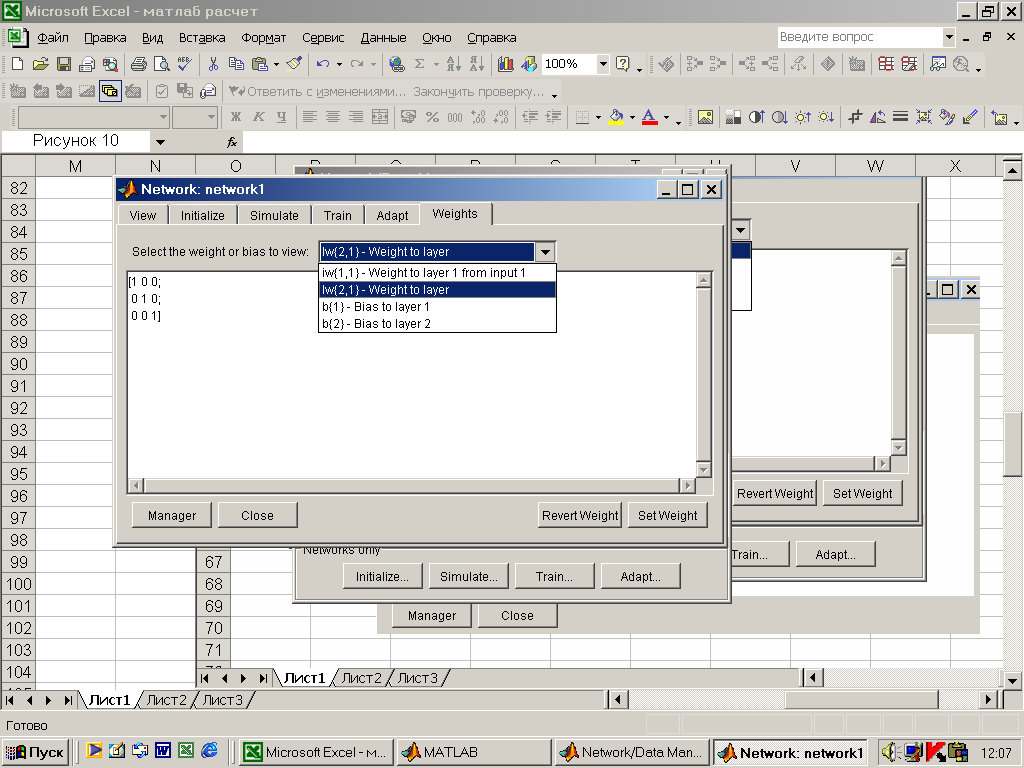
Task: Click the Undo arrow icon
Action: [323, 63]
